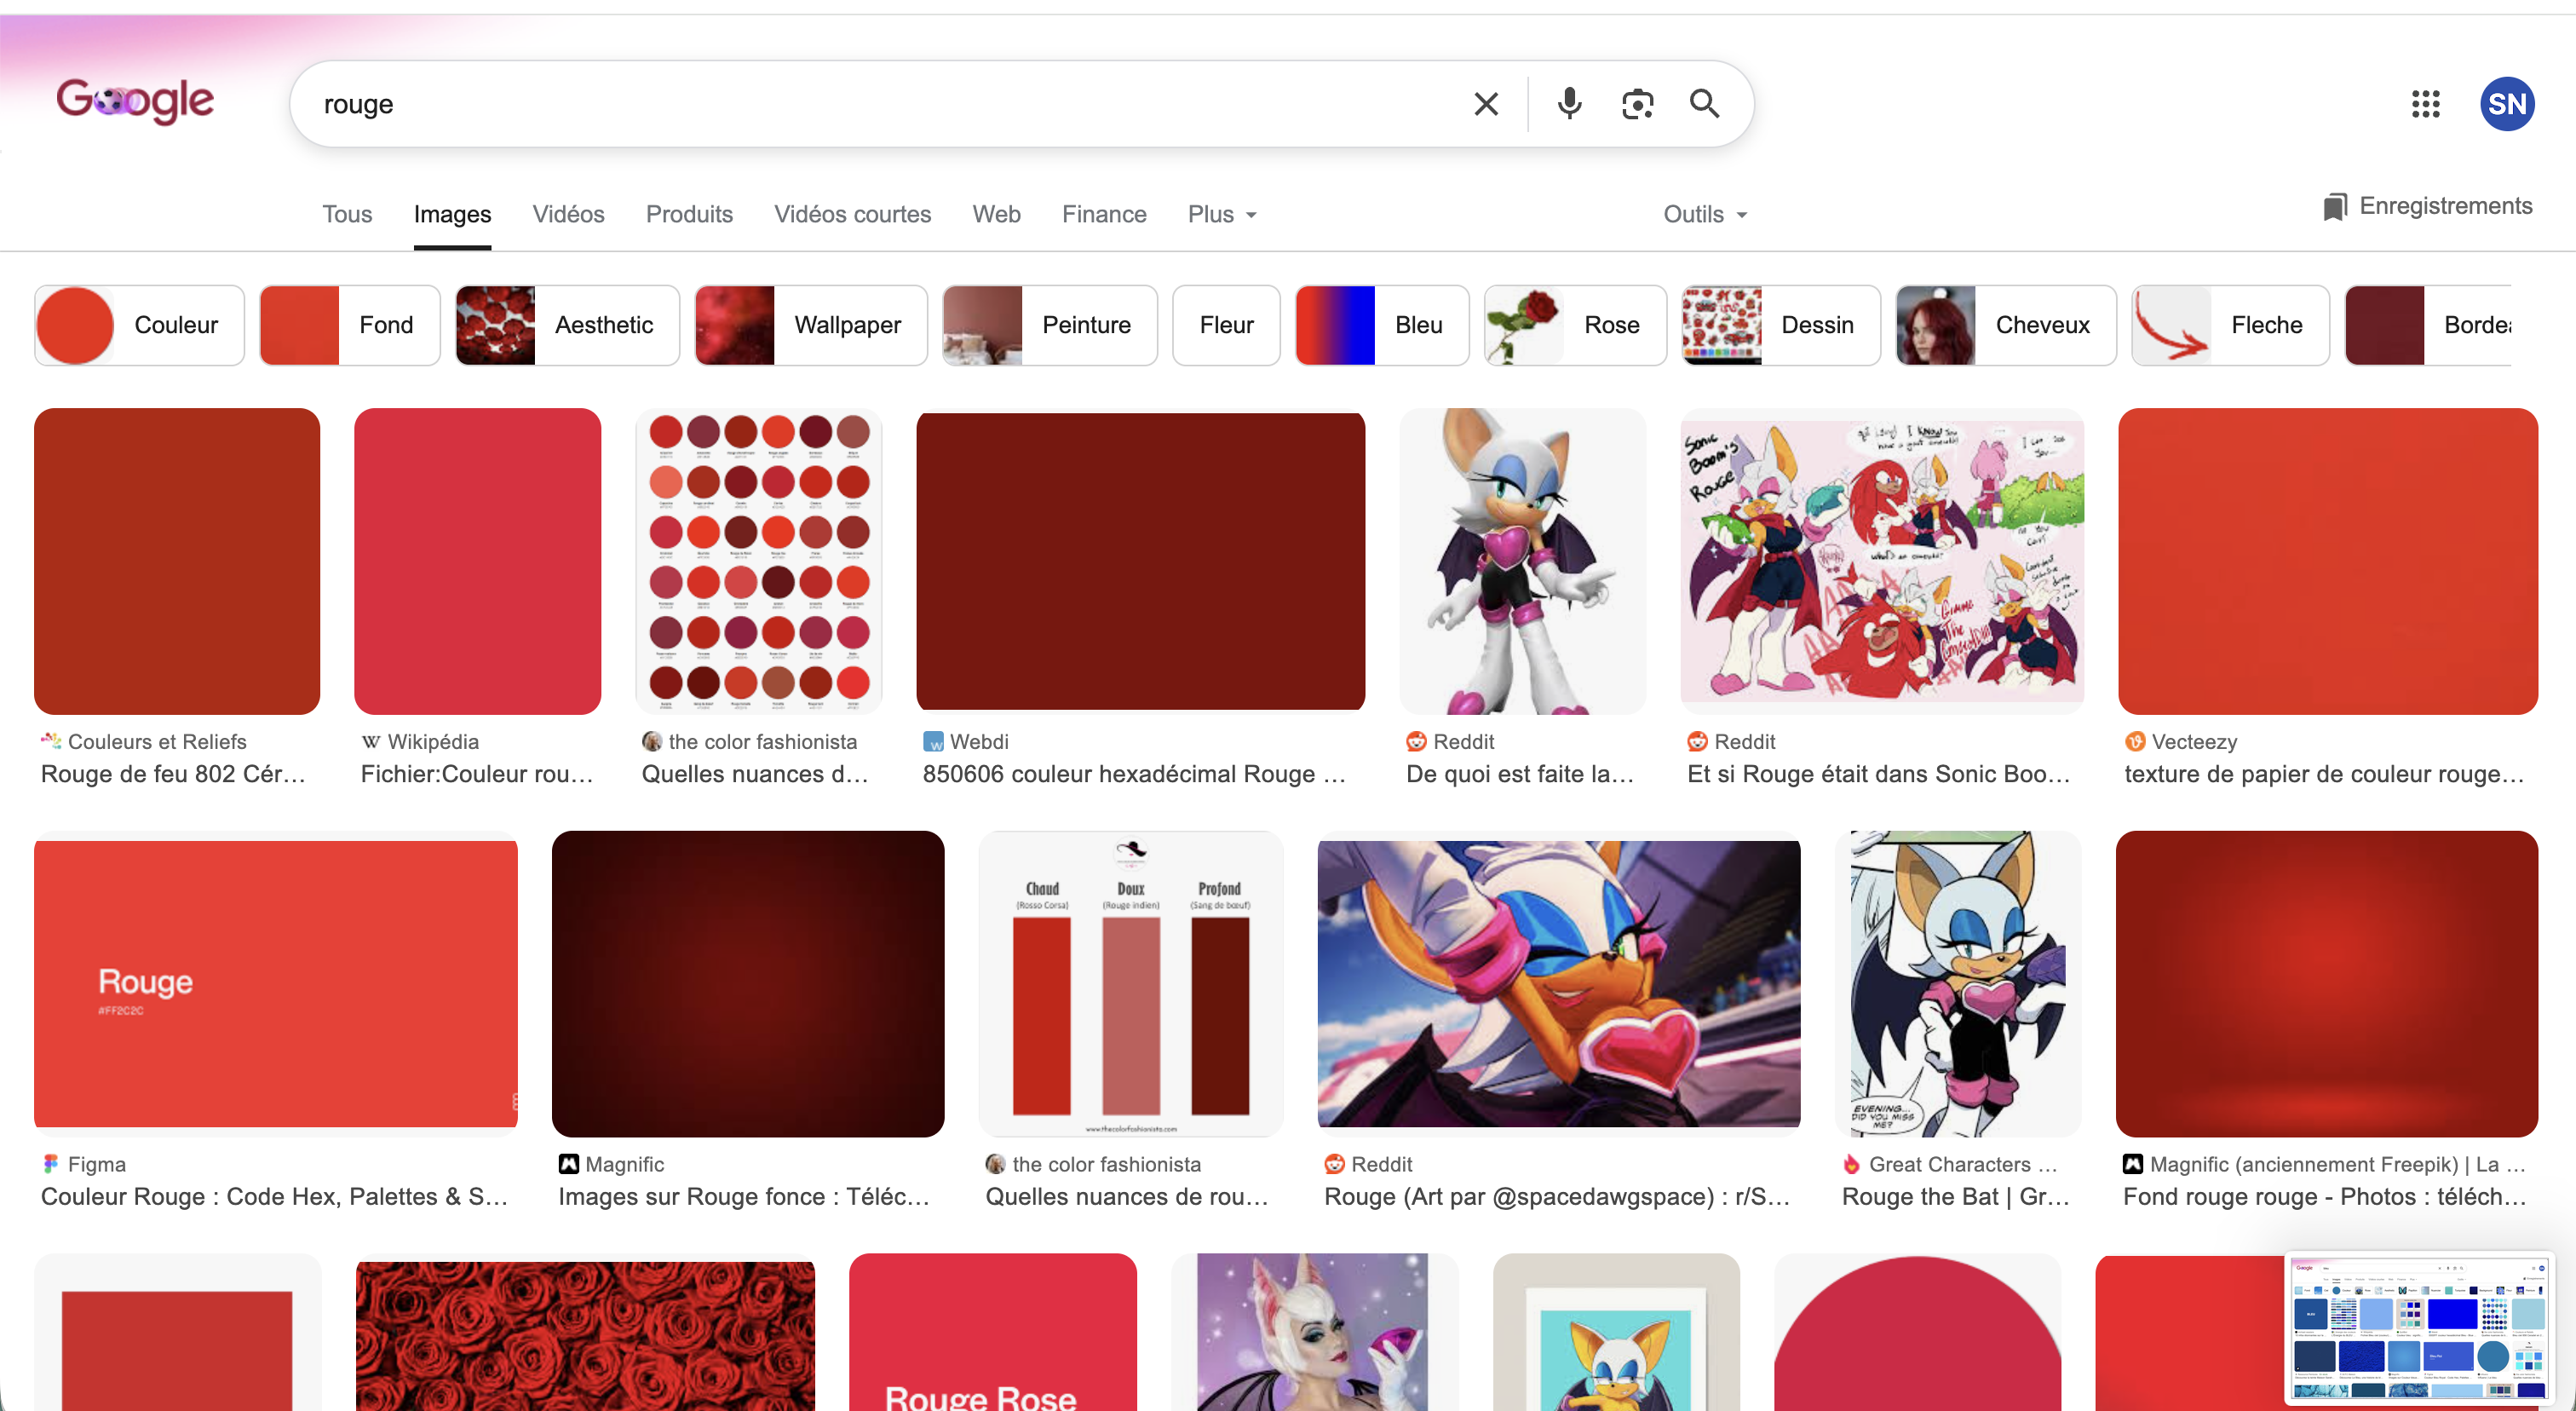Pick the Peinture filter chip
The image size is (2576, 1411).
point(1050,325)
